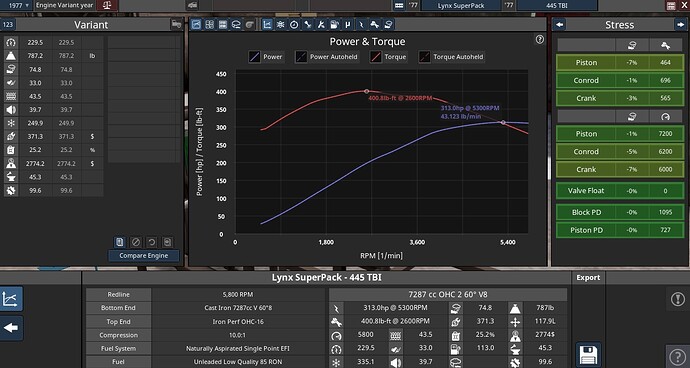The width and height of the screenshot is (690, 368).
Task: Click the engine icon in the Variant header
Action: 176,24
